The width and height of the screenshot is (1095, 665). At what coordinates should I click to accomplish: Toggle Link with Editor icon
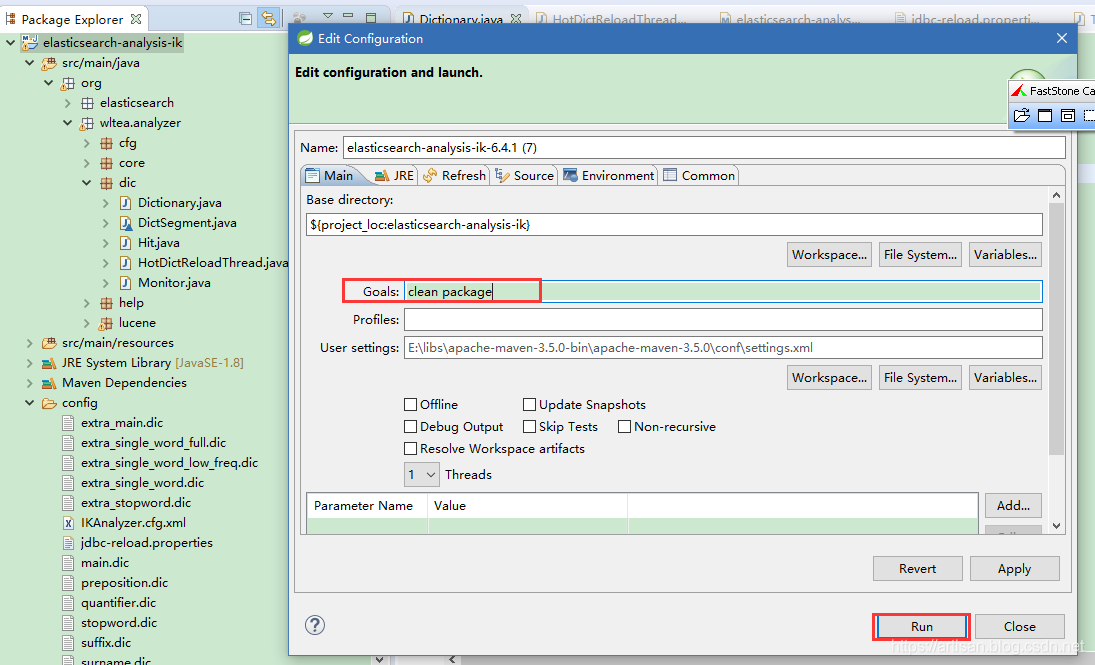(x=268, y=19)
